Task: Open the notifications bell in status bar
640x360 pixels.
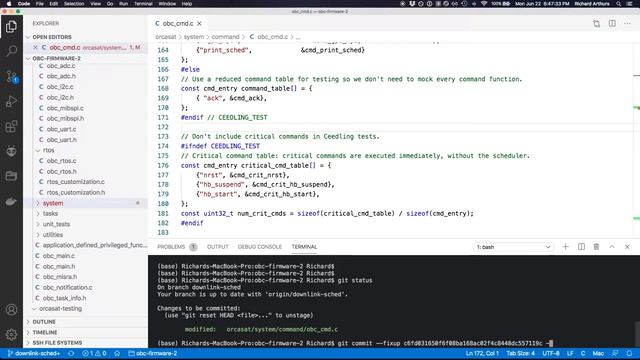Action: 629,353
